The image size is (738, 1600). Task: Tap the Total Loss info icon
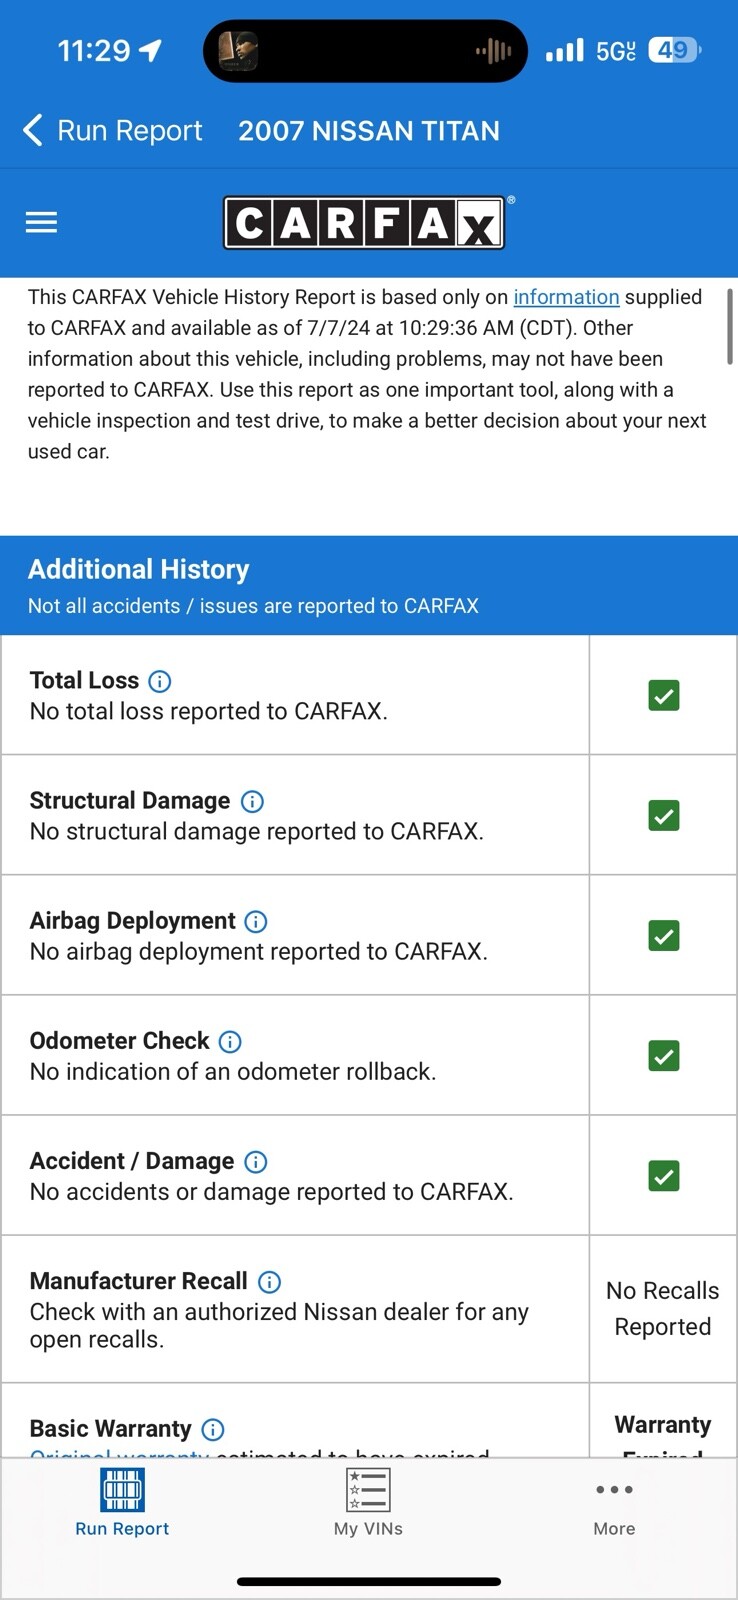[160, 681]
